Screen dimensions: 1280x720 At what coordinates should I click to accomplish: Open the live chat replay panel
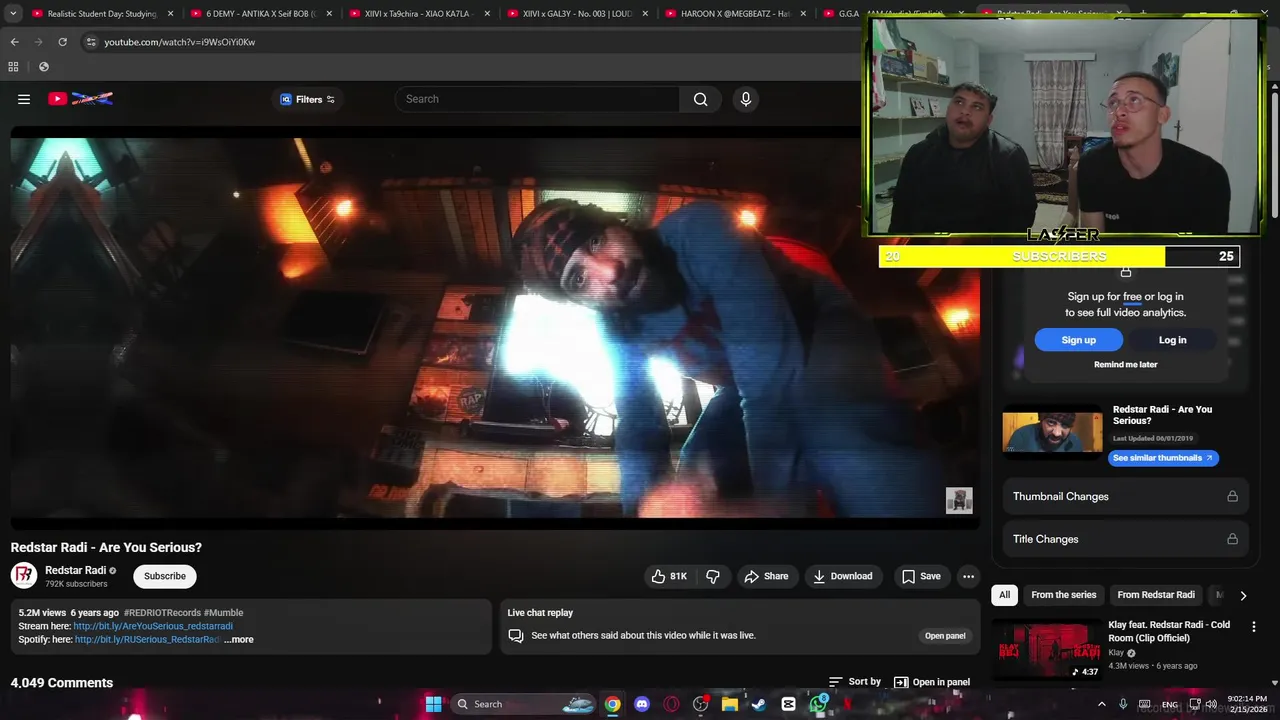(x=945, y=636)
